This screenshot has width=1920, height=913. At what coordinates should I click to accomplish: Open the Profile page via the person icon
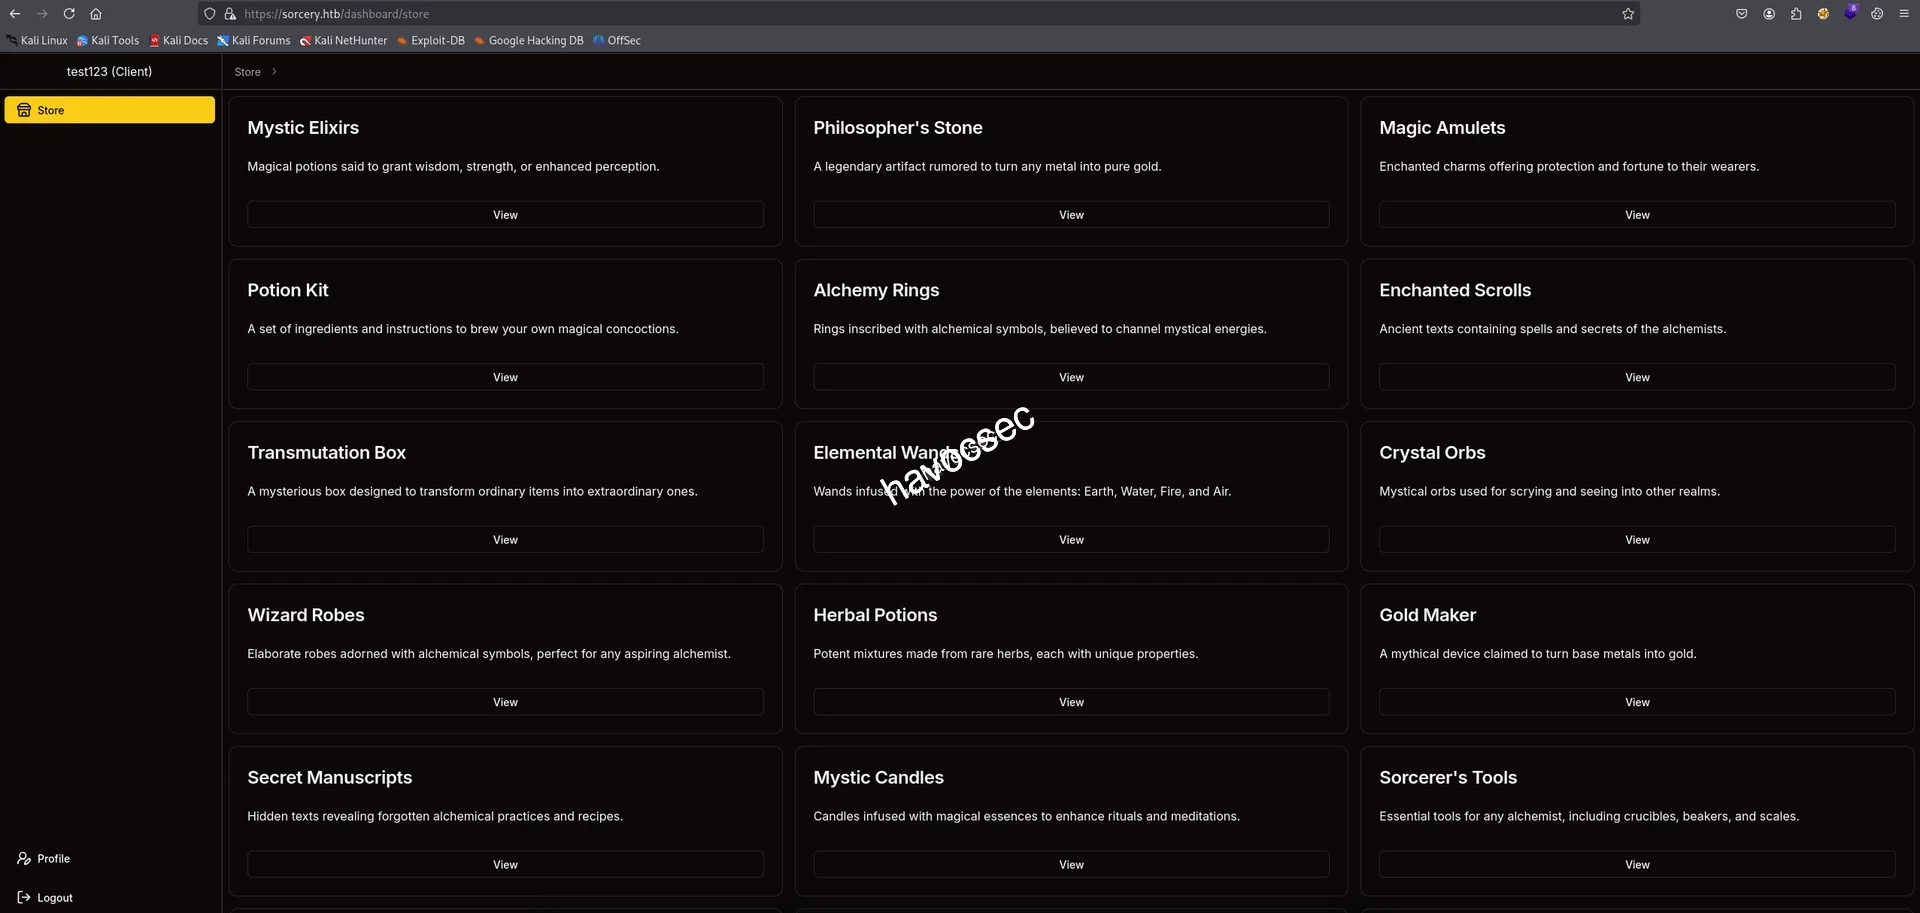tap(22, 858)
